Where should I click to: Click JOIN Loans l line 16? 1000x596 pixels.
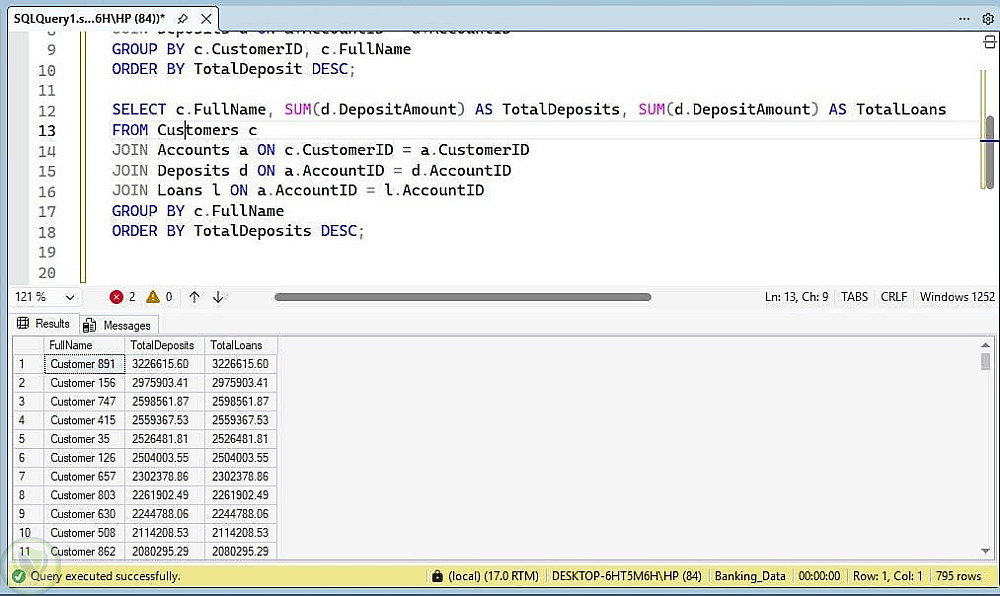click(x=298, y=191)
